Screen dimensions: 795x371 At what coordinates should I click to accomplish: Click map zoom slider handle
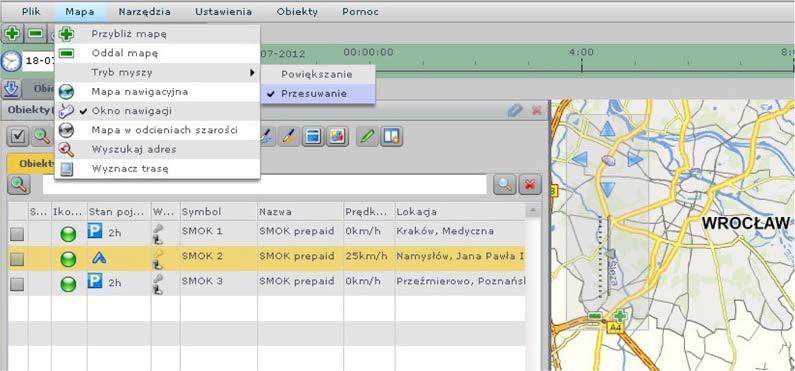[611, 253]
